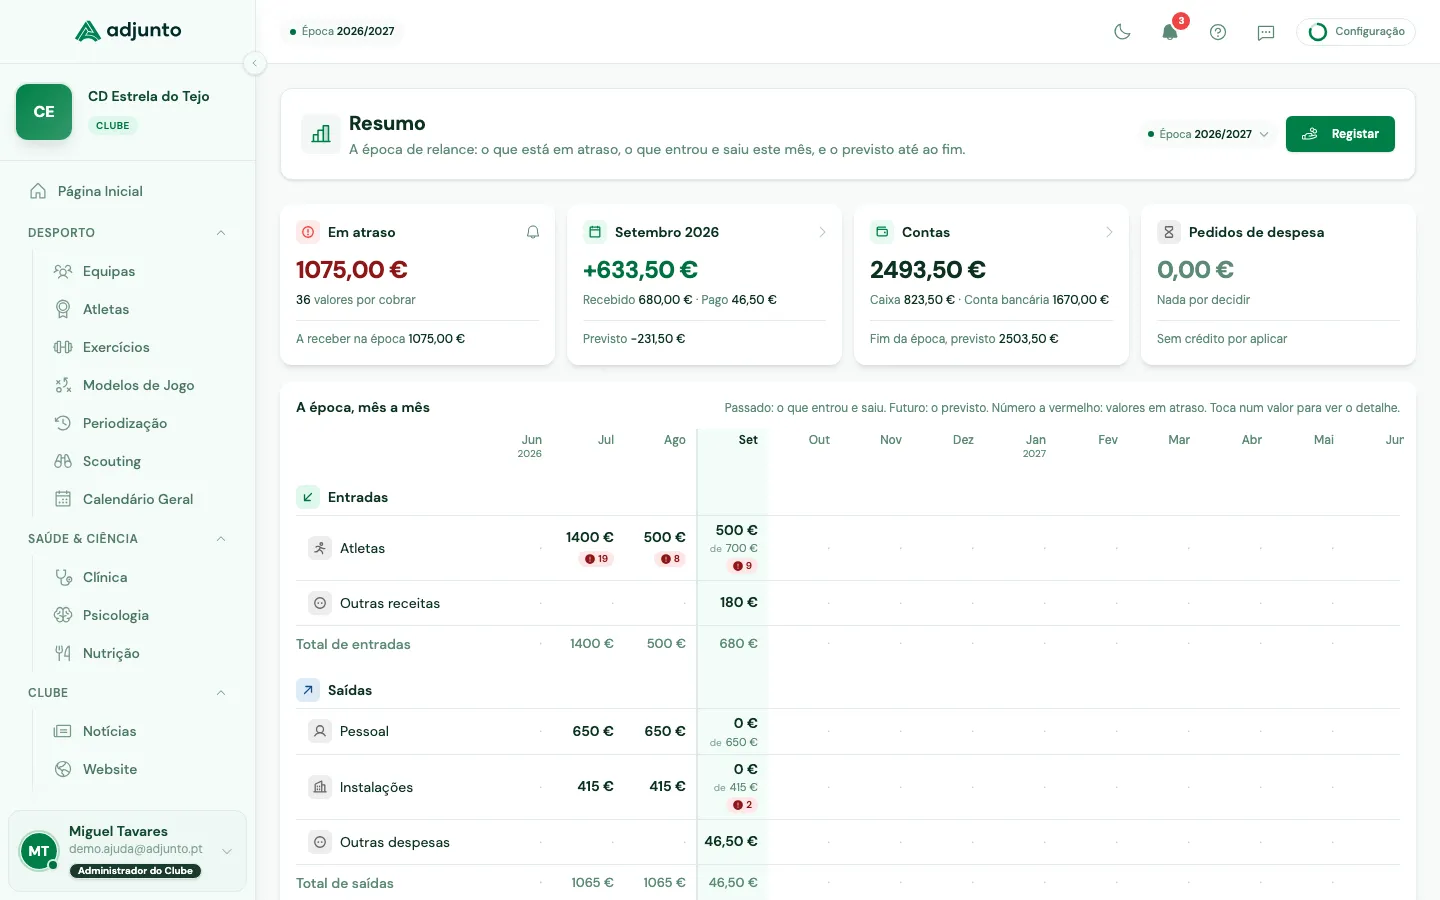Screen dimensions: 1440x900
Task: Click the MT user avatar
Action: pos(39,851)
